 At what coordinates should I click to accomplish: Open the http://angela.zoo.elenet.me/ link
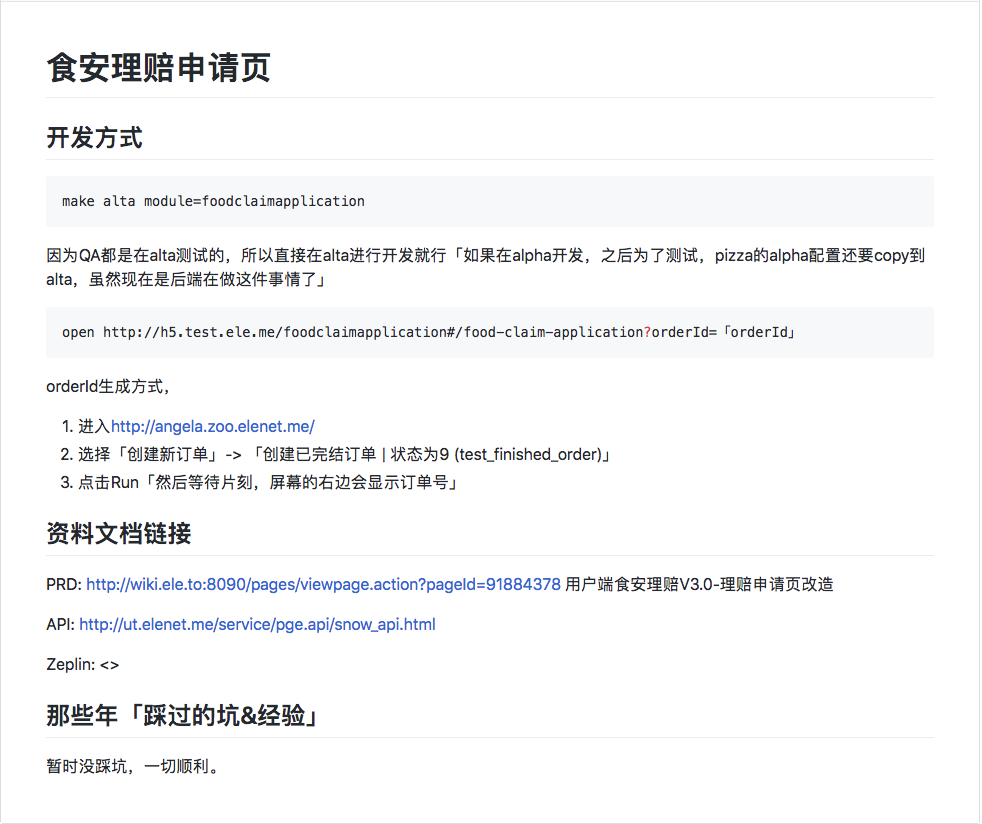(213, 426)
